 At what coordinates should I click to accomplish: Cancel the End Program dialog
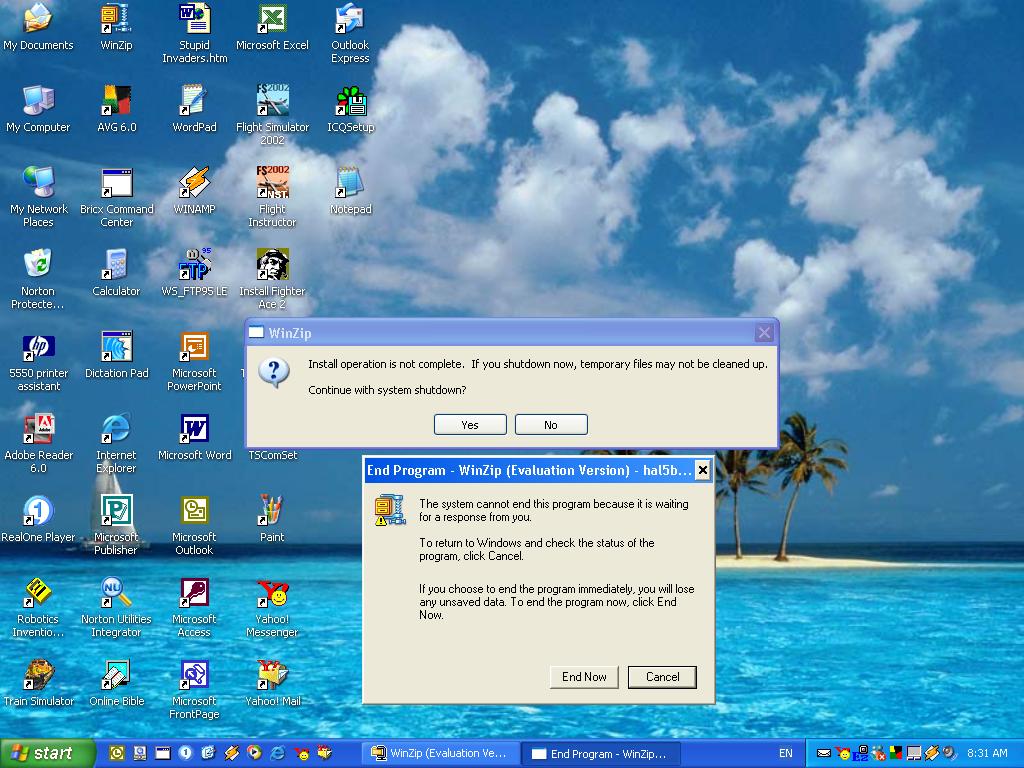pyautogui.click(x=662, y=677)
